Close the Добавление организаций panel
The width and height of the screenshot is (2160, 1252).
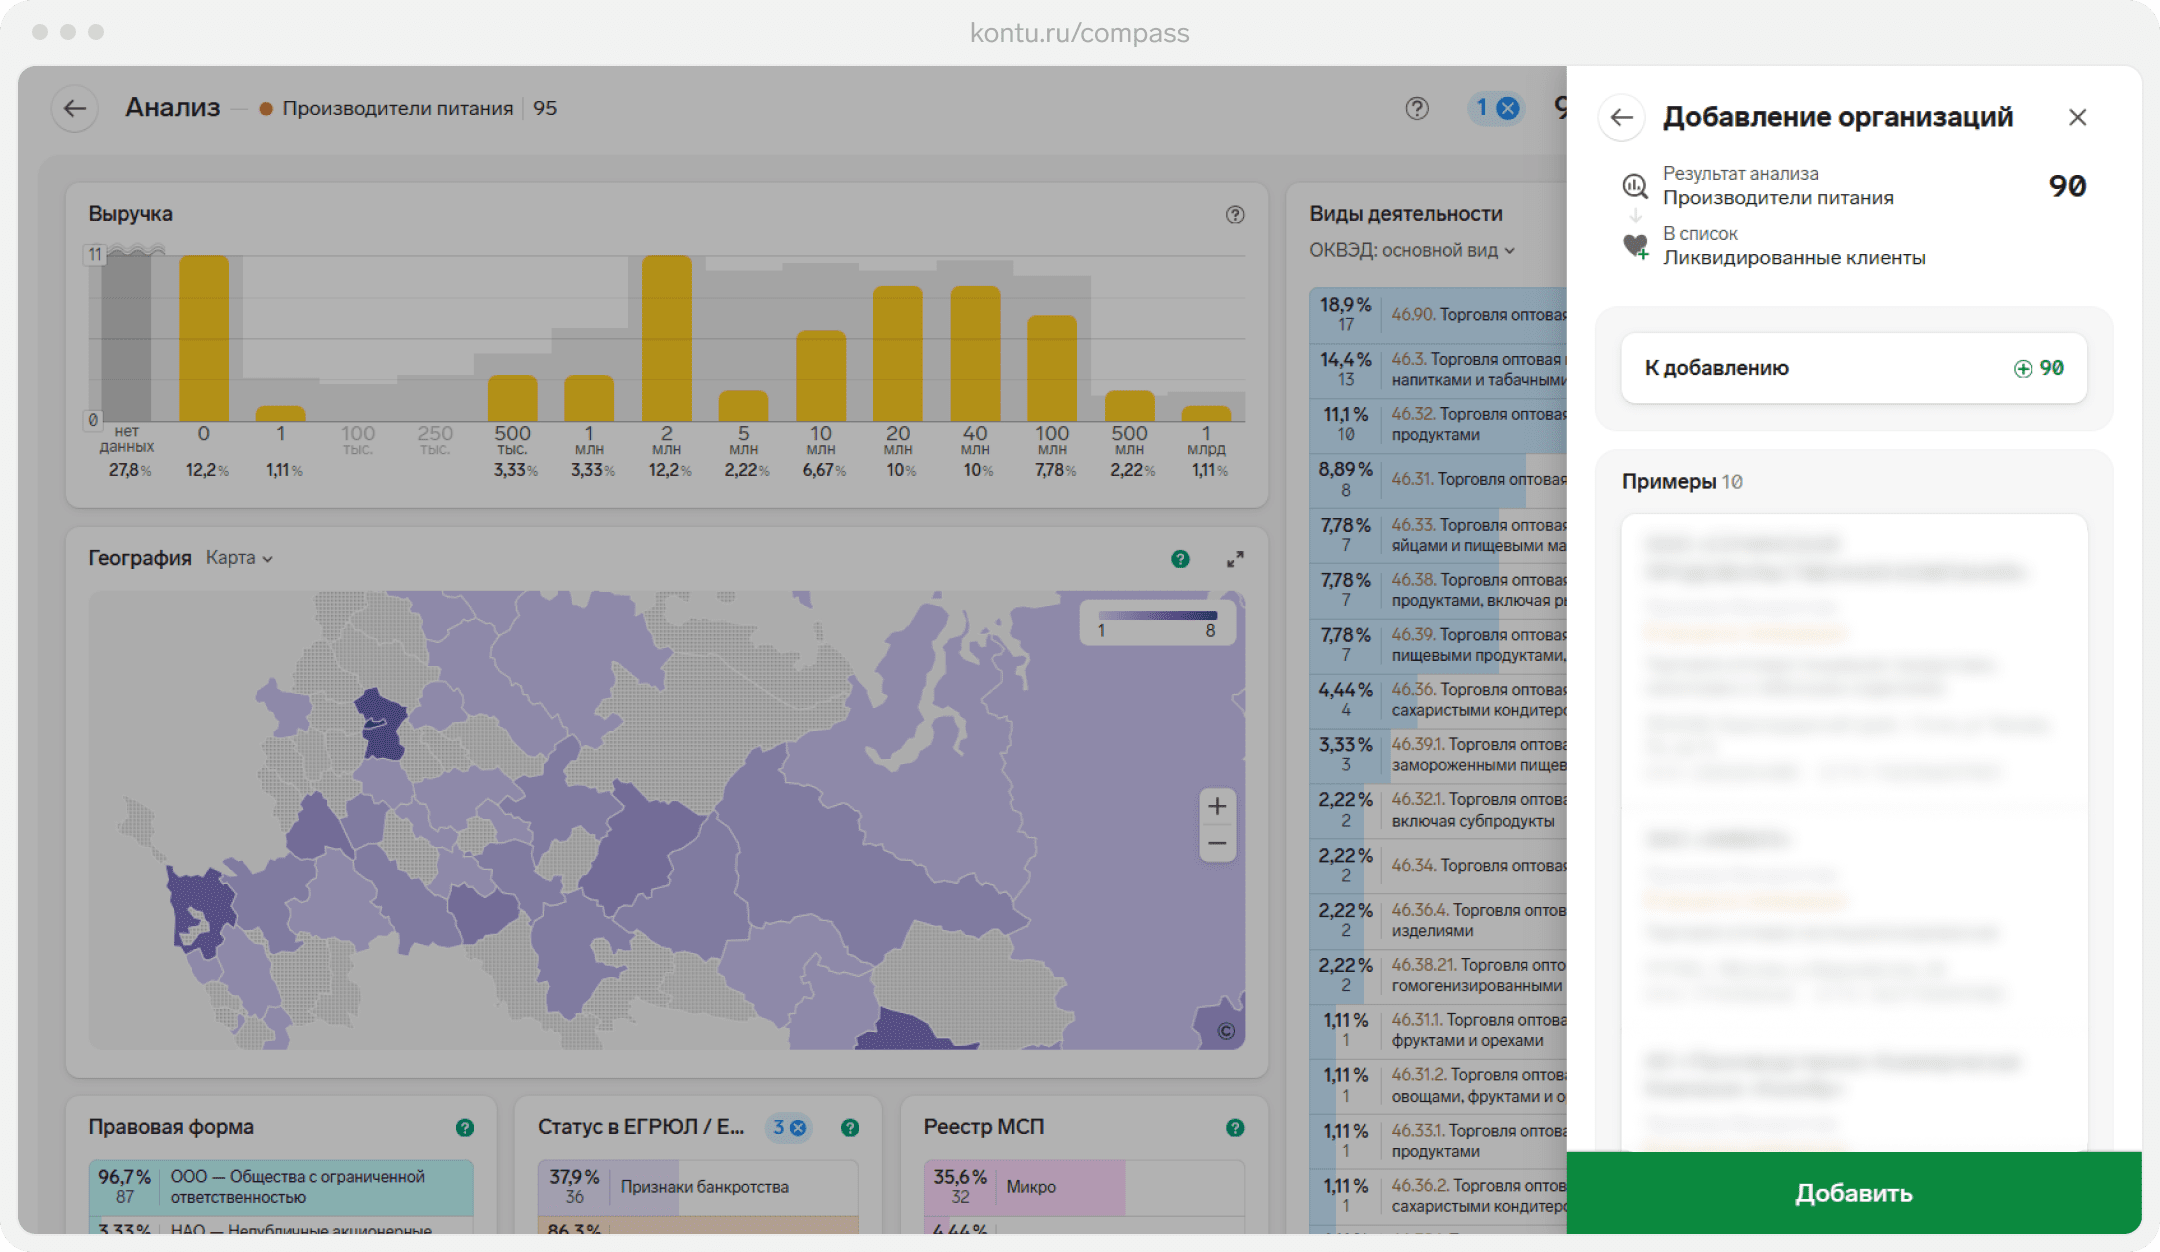(x=2077, y=118)
